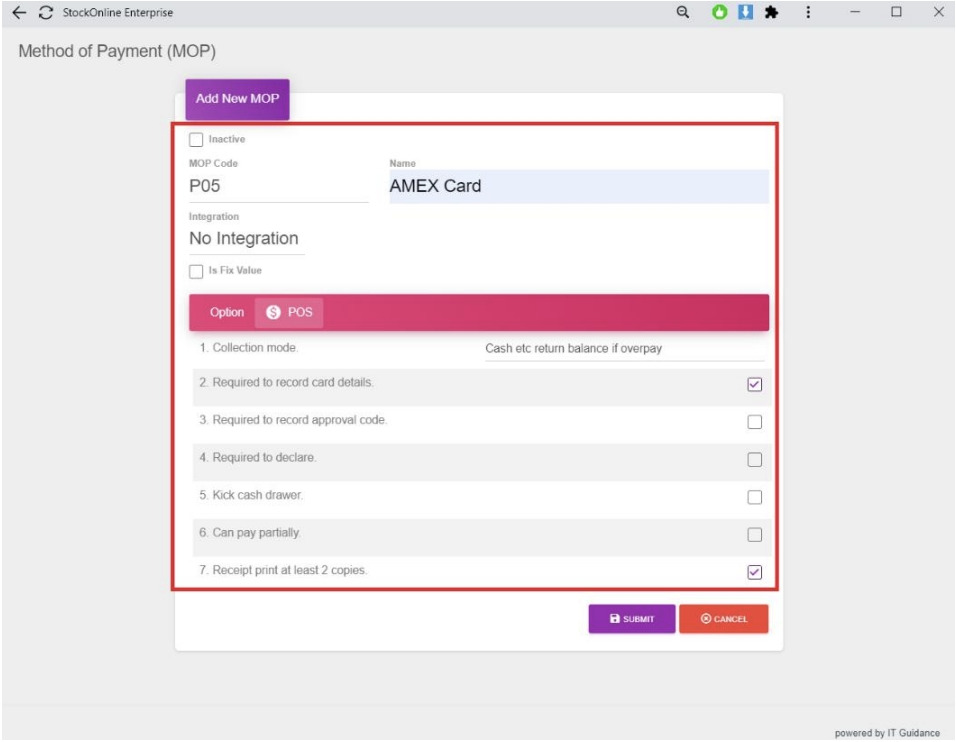956x742 pixels.
Task: Select the Option tab
Action: coord(227,312)
